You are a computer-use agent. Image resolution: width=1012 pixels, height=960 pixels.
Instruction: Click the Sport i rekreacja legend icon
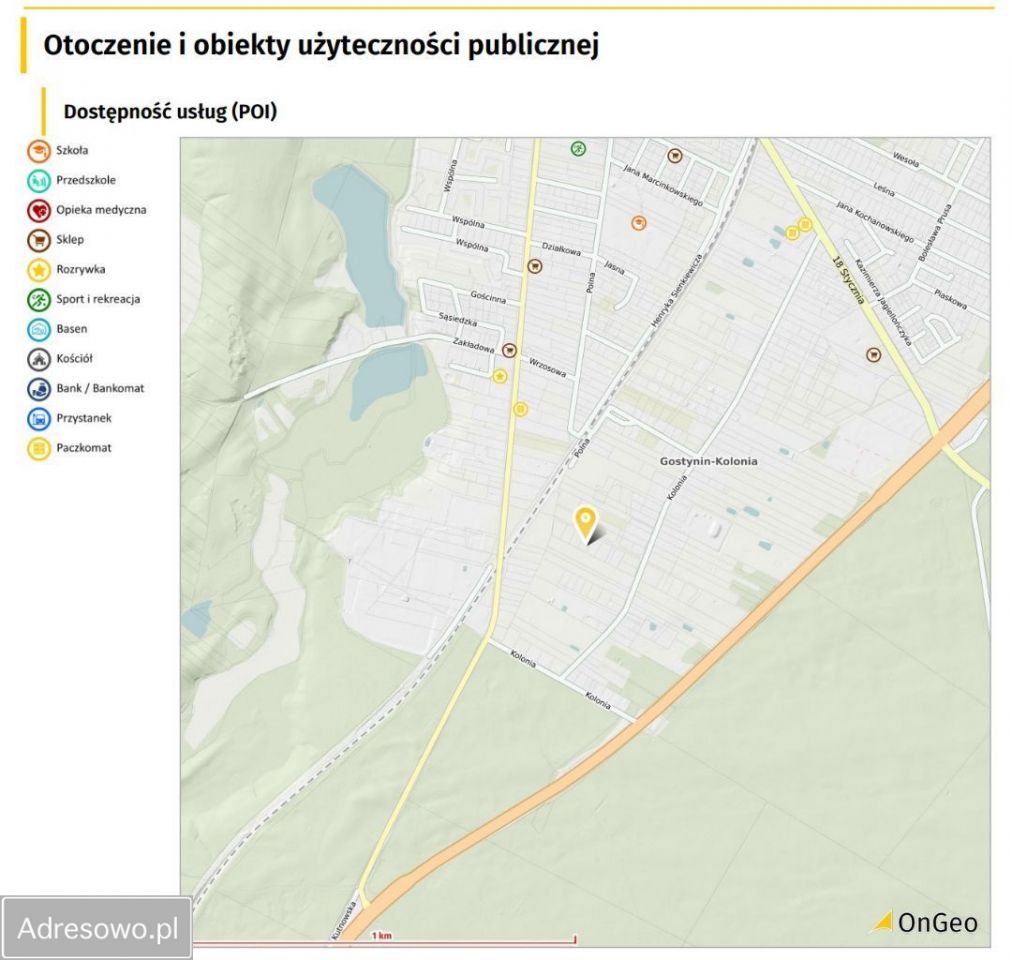coord(38,299)
